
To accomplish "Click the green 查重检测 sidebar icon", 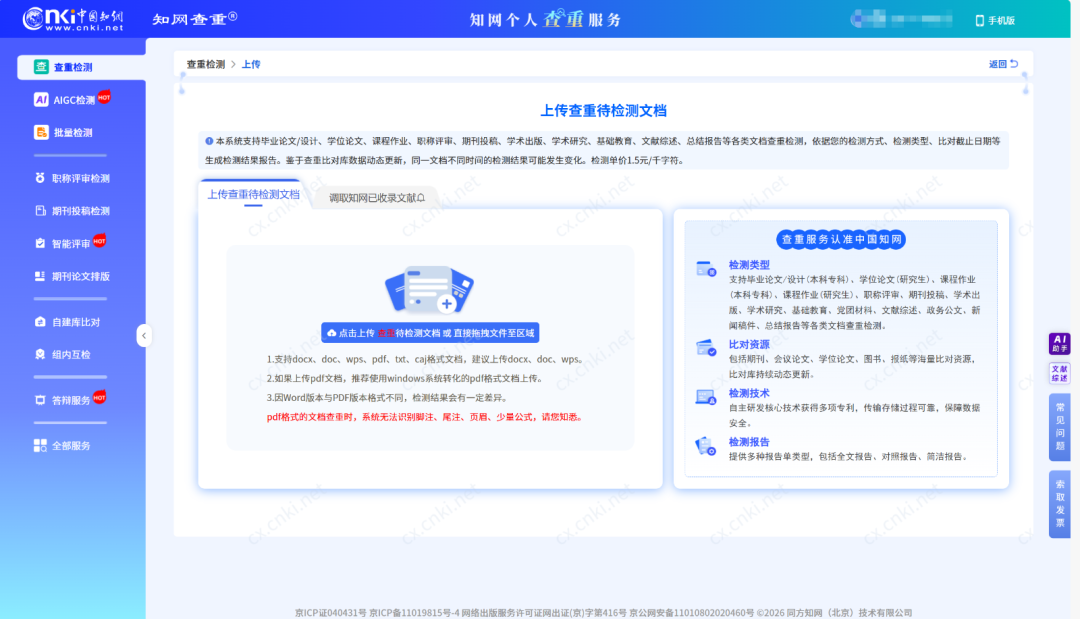I will click(41, 67).
